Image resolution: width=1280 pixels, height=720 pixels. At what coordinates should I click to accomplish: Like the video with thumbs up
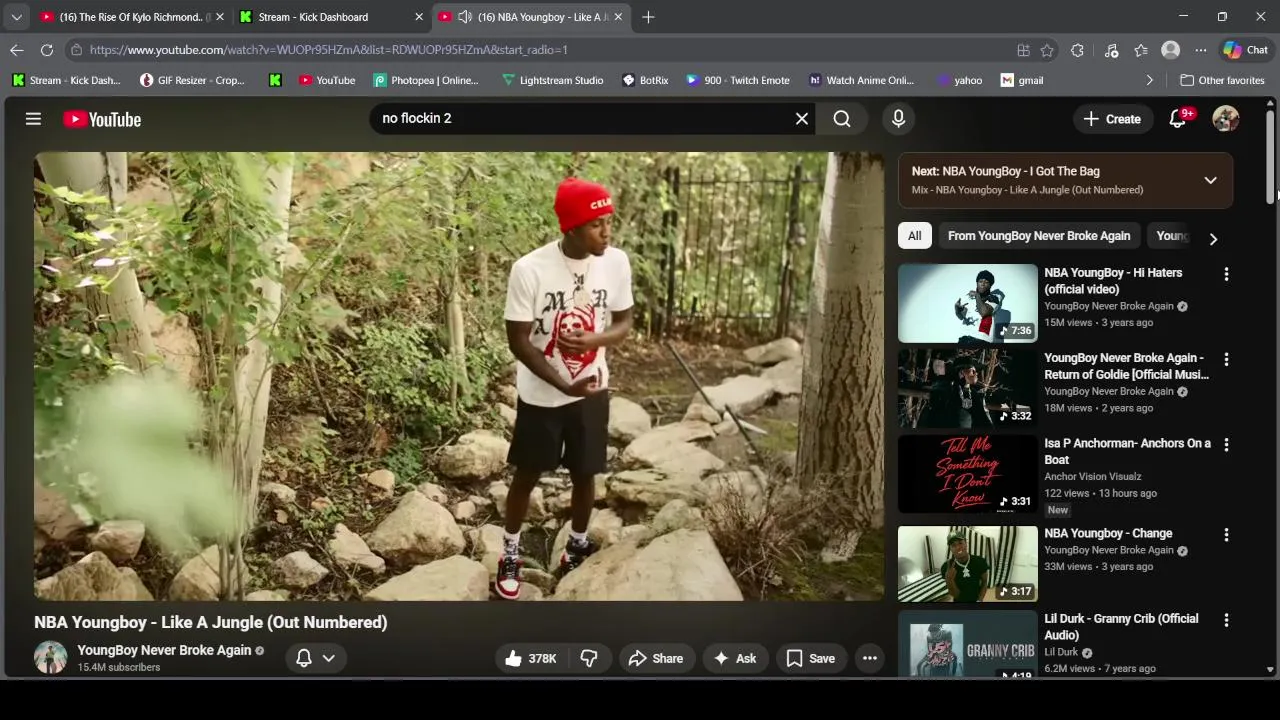tap(531, 658)
